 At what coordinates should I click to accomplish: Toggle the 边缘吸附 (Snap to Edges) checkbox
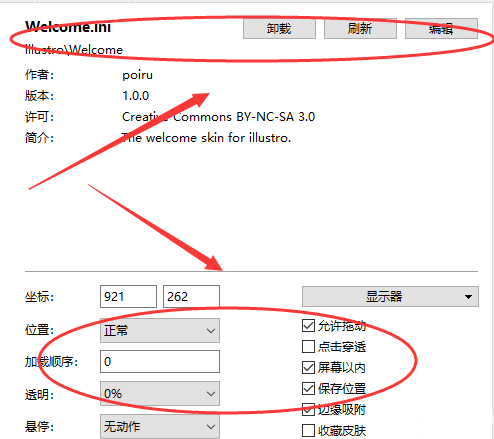pos(308,409)
